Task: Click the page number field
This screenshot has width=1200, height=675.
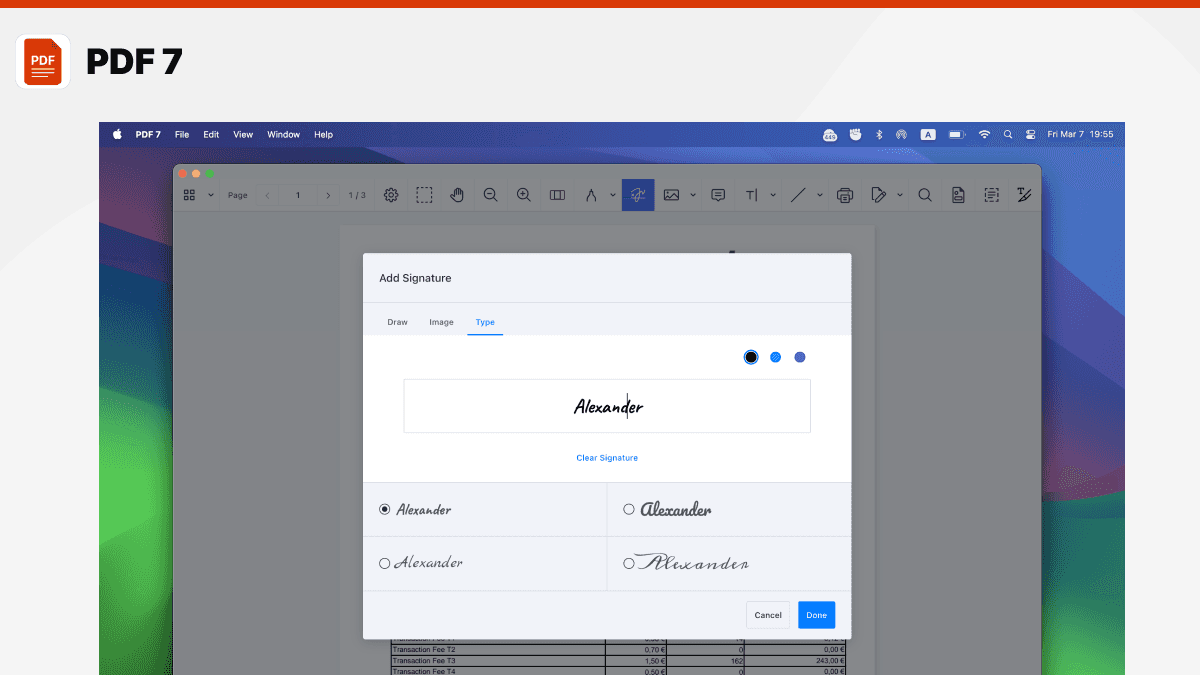Action: click(298, 195)
